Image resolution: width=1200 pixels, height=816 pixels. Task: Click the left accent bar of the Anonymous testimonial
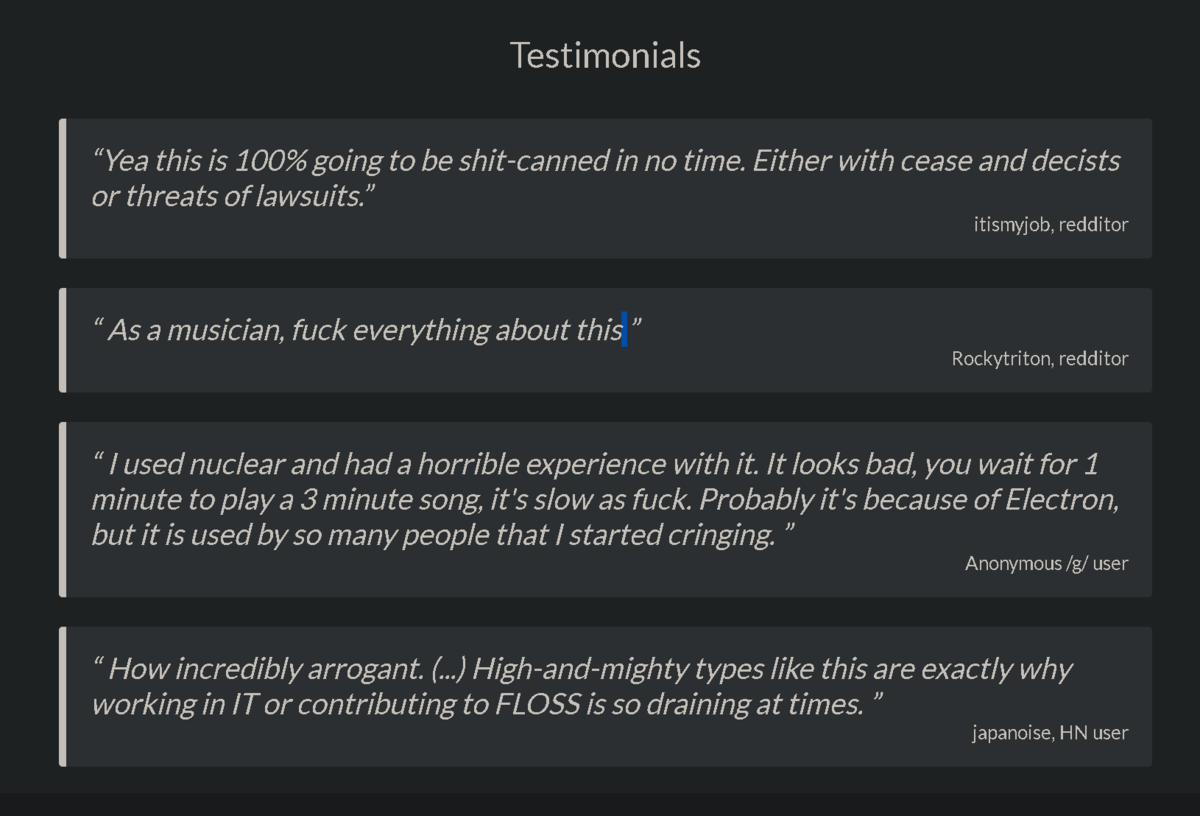tap(63, 510)
